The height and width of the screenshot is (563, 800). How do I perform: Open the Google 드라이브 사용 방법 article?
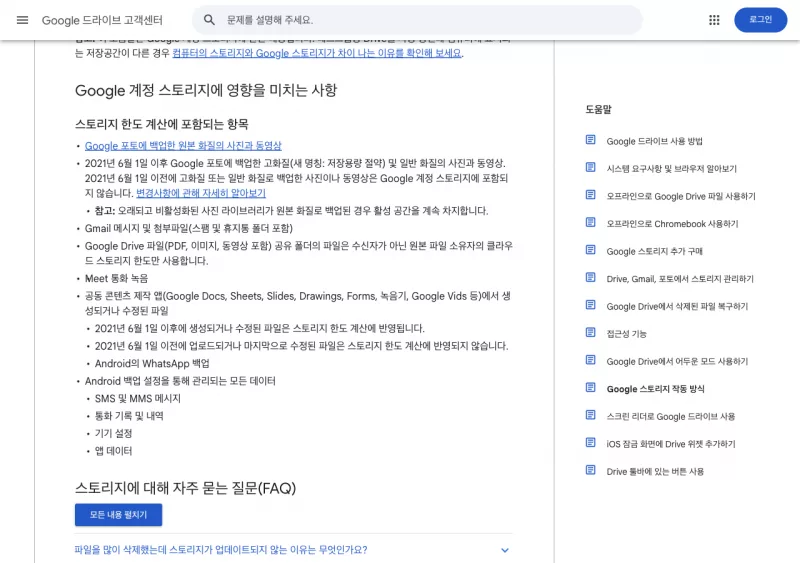(x=654, y=141)
